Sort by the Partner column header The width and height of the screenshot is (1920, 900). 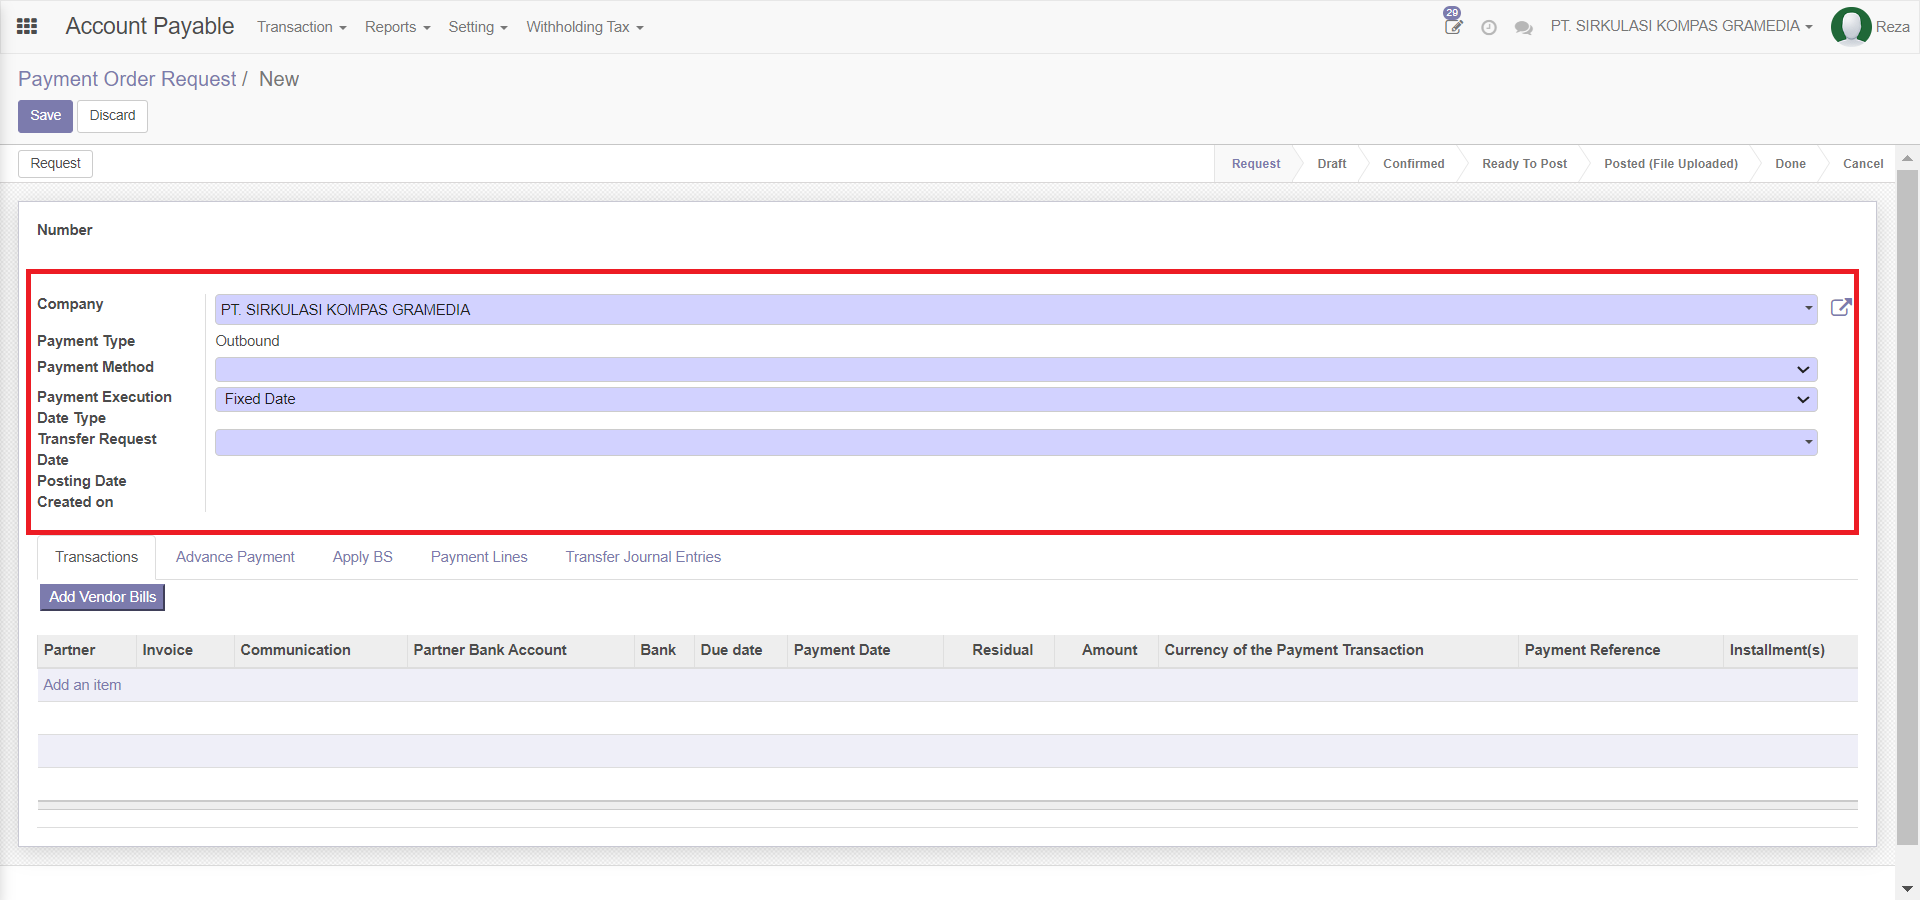[87, 650]
